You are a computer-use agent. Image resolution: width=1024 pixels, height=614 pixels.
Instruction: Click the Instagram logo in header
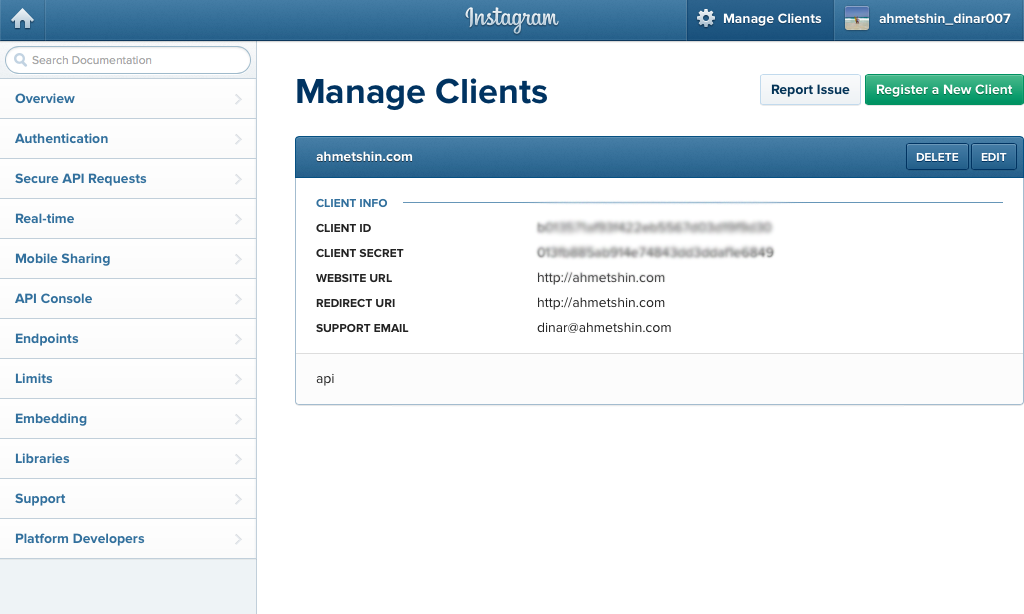click(x=512, y=19)
